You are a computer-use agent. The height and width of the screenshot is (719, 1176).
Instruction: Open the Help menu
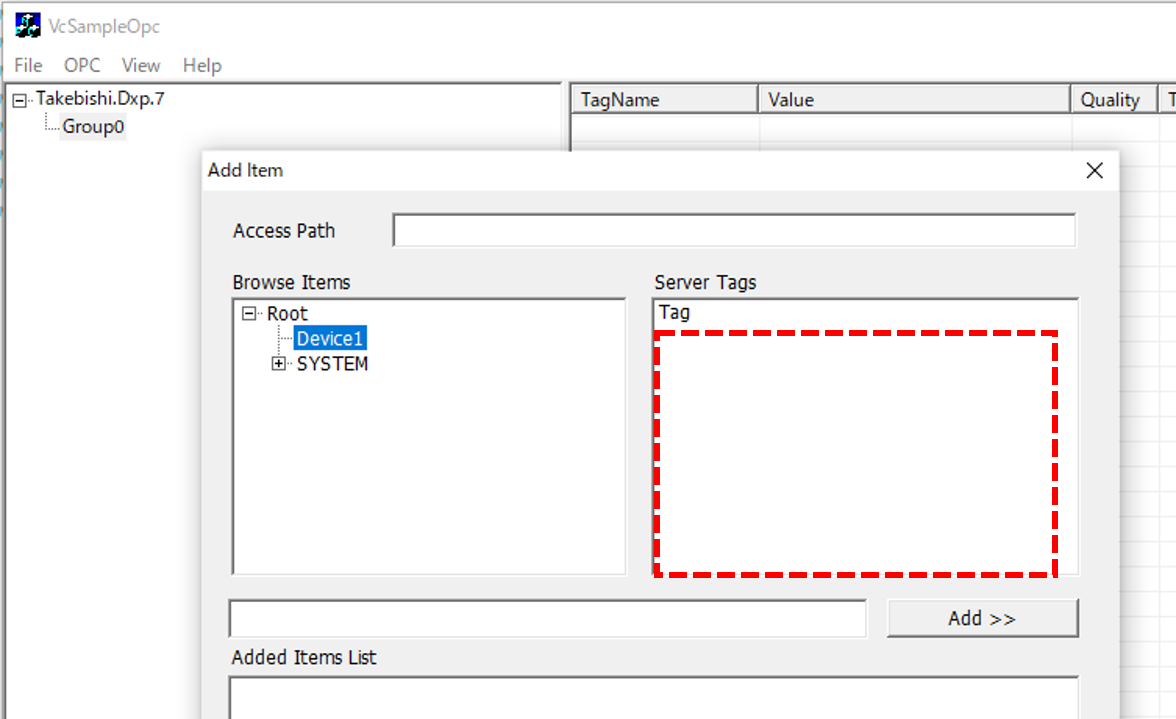tap(202, 66)
